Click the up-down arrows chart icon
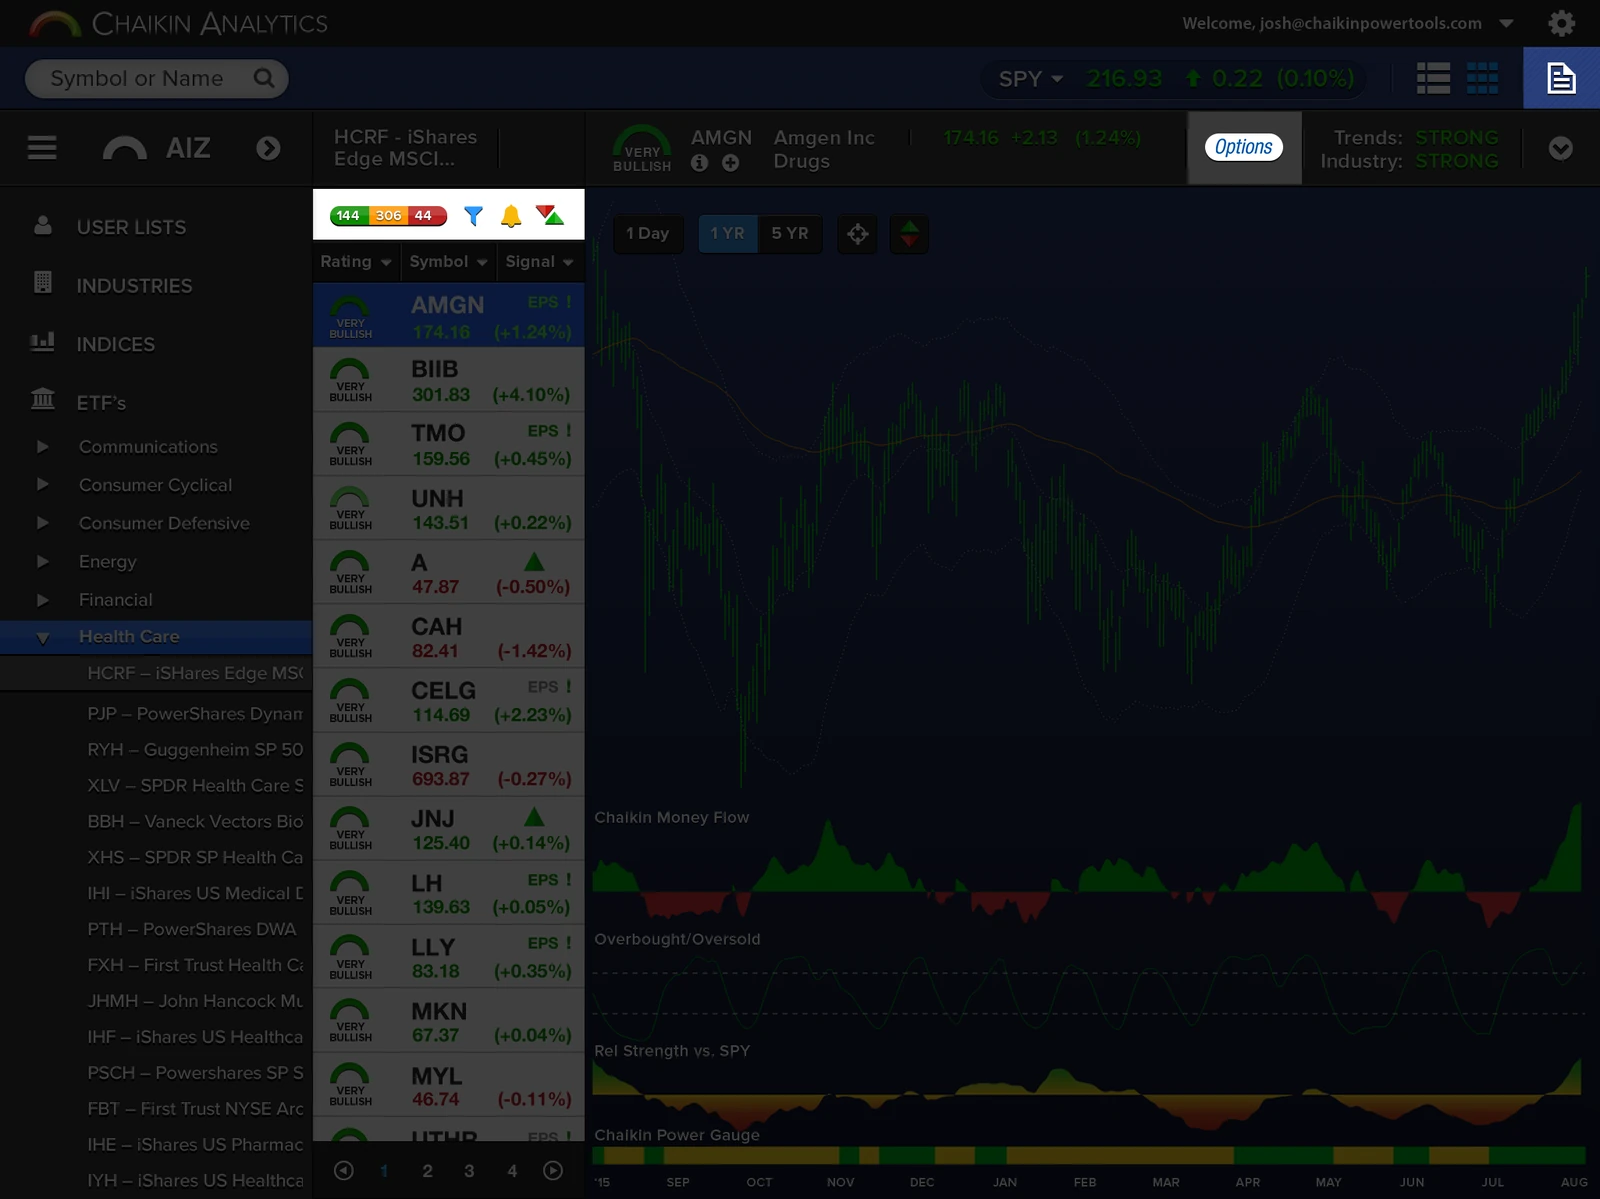The width and height of the screenshot is (1600, 1199). point(909,234)
